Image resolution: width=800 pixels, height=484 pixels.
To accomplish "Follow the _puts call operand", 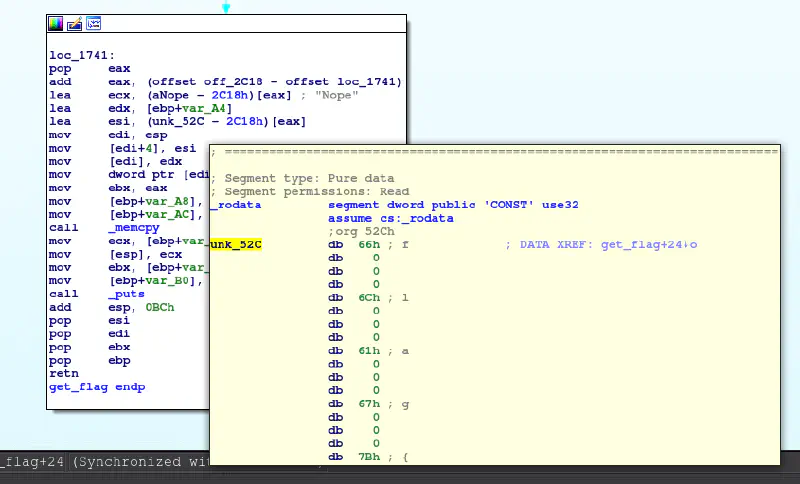I will tap(125, 294).
